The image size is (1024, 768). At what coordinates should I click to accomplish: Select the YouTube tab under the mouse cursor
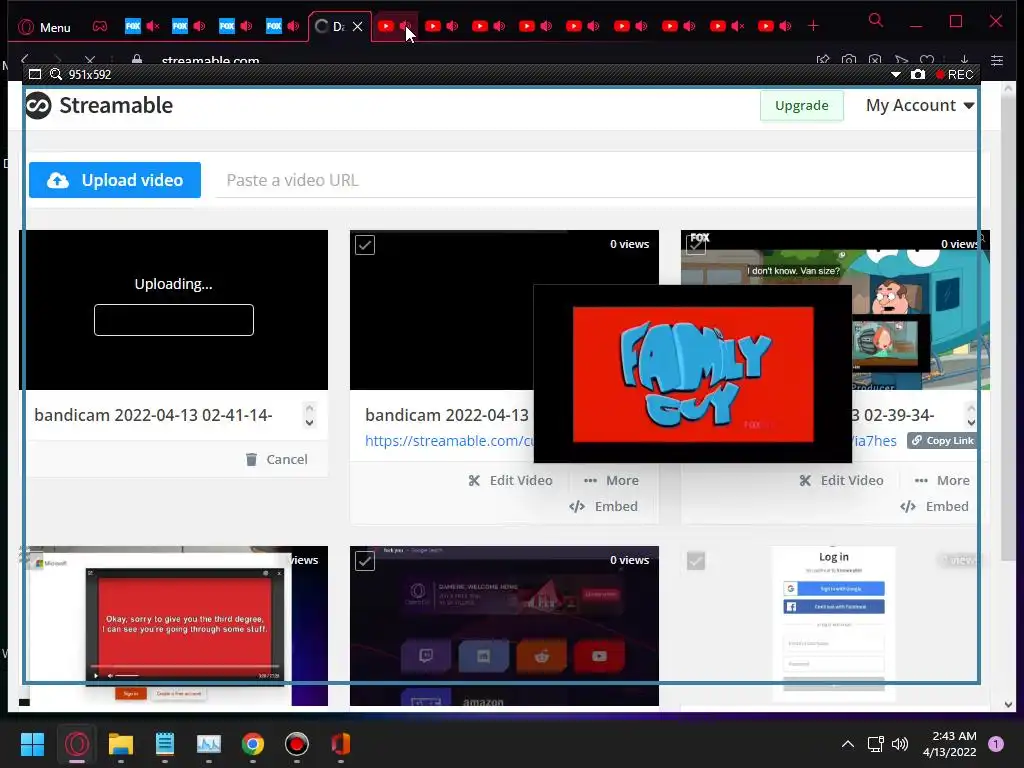[394, 26]
